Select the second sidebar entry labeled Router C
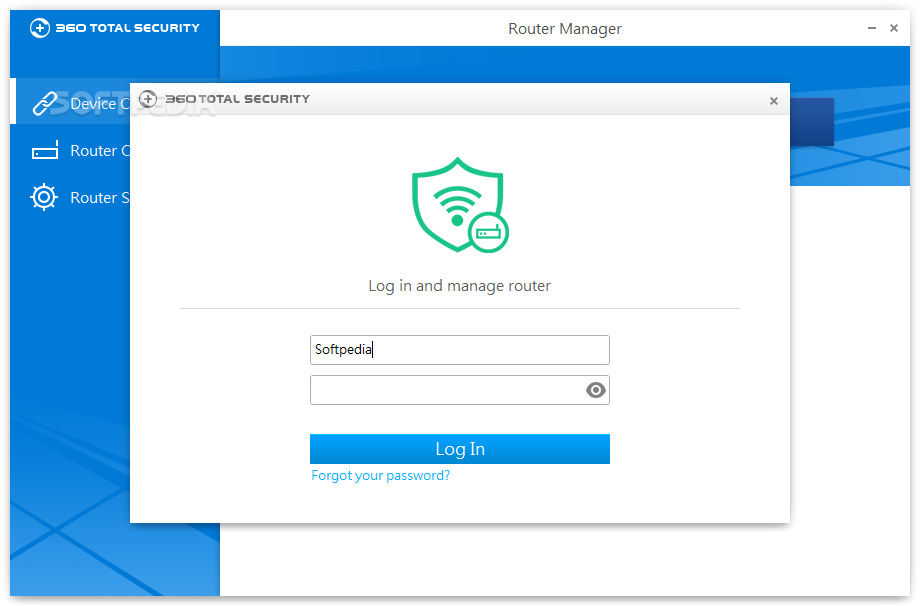 (100, 151)
